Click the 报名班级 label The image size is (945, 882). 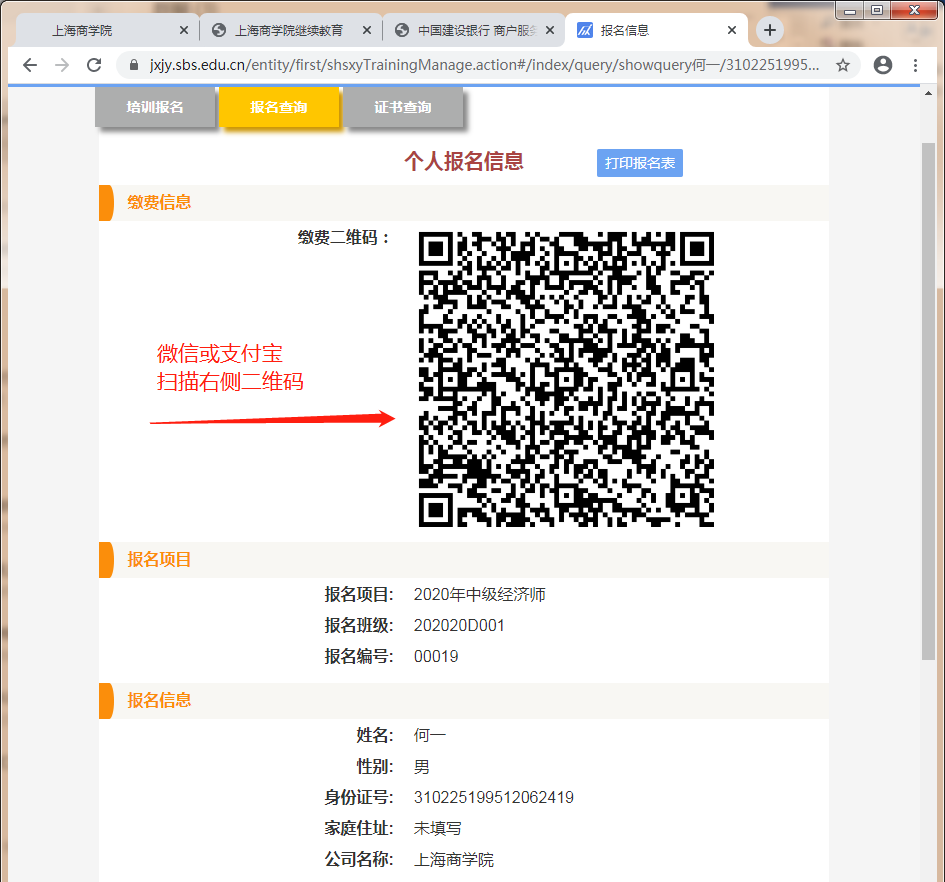359,626
